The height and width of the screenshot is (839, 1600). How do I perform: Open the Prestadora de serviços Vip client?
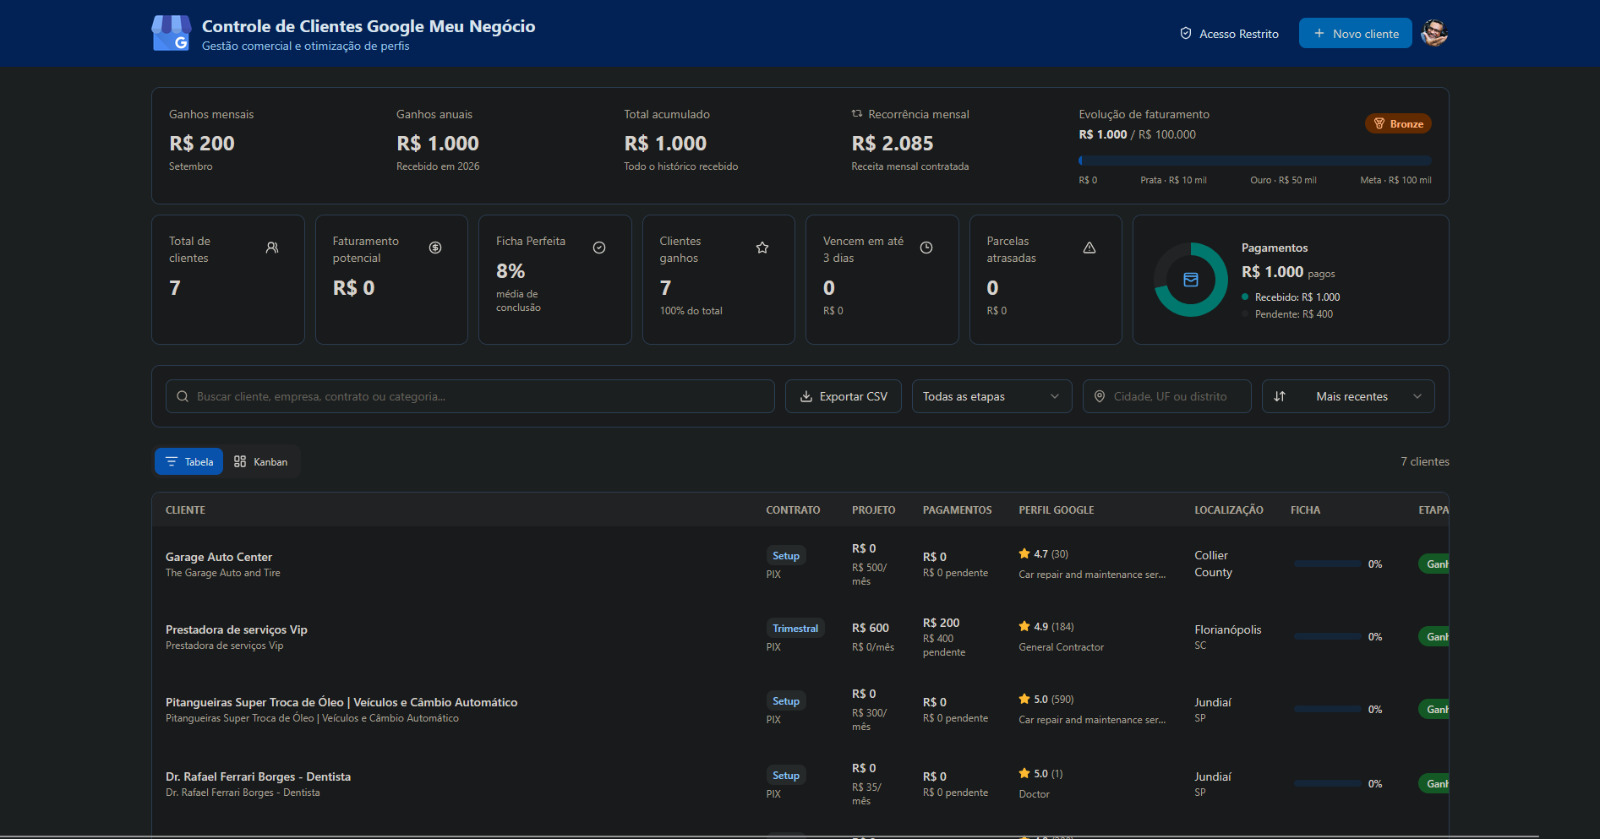click(236, 630)
